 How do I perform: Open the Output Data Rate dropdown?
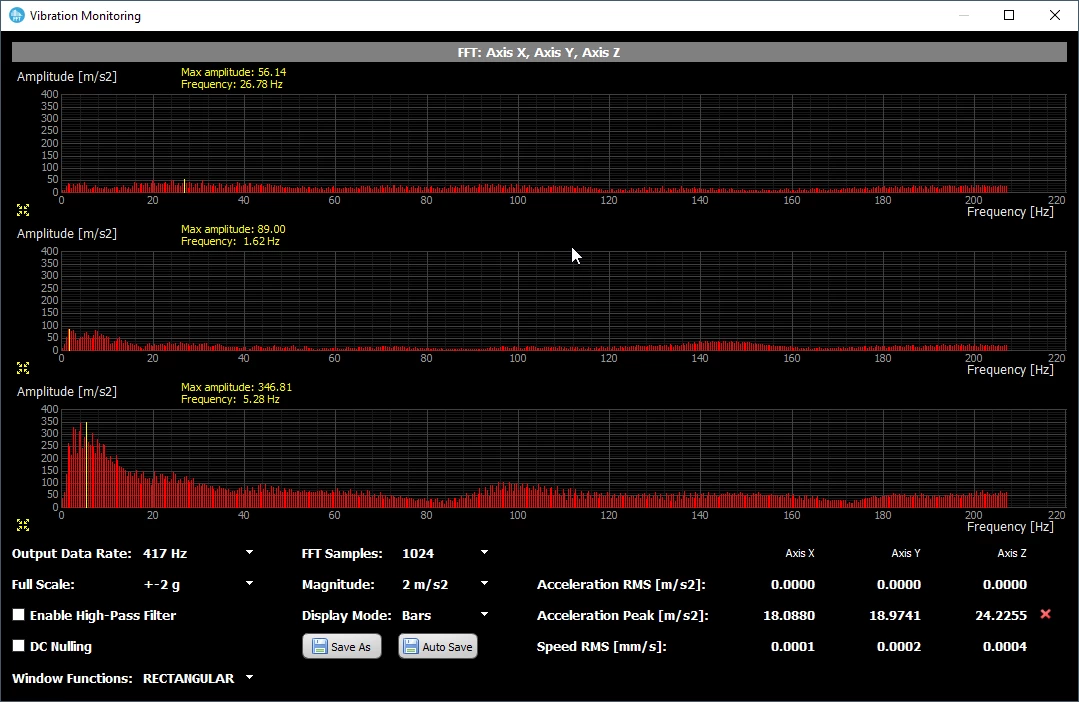pyautogui.click(x=198, y=553)
